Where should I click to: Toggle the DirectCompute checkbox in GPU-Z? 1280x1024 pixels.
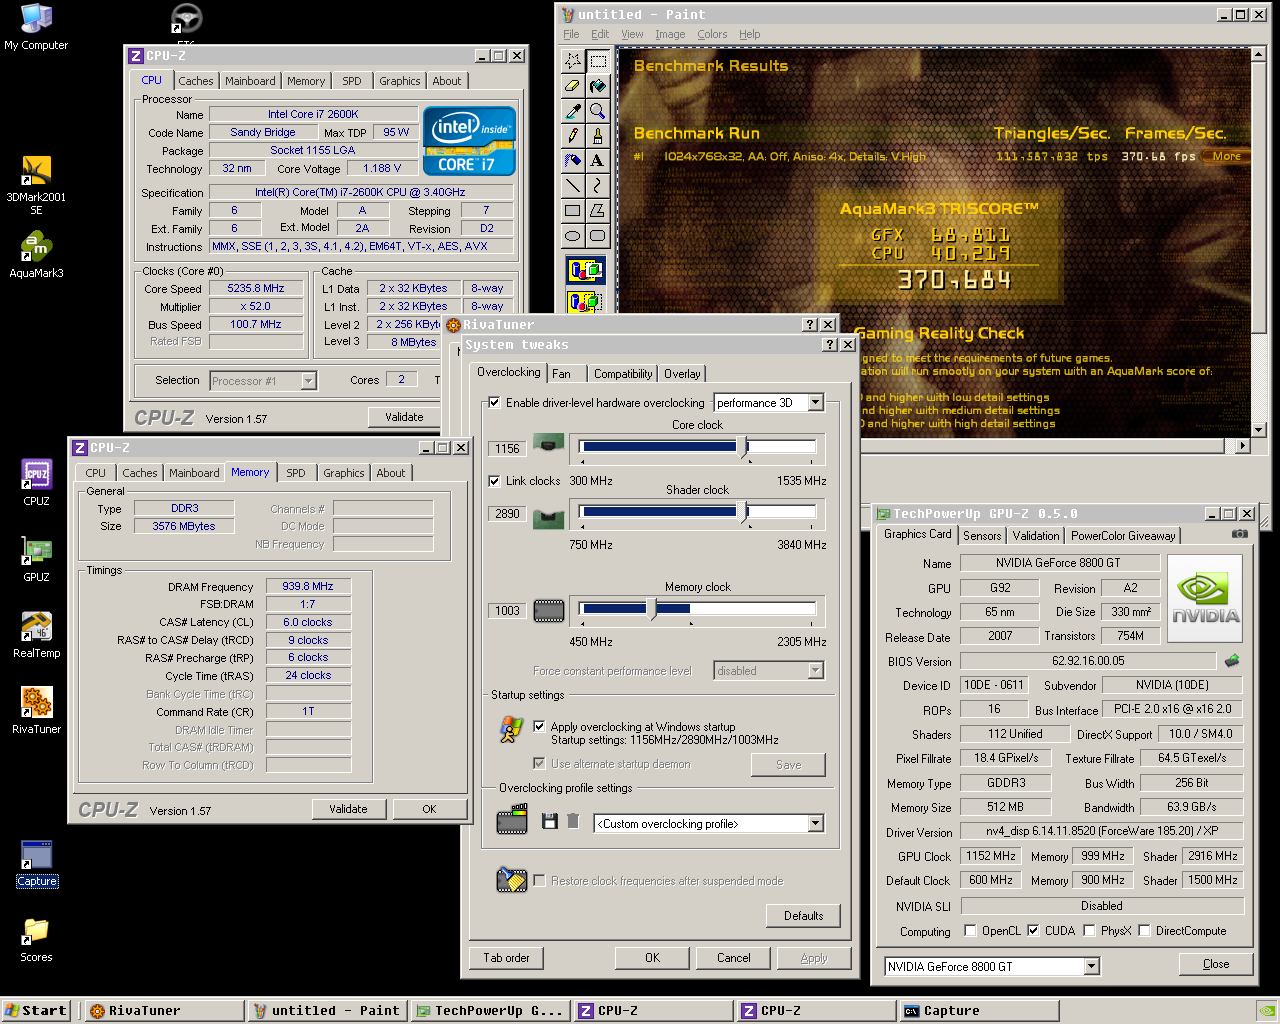click(x=1144, y=931)
